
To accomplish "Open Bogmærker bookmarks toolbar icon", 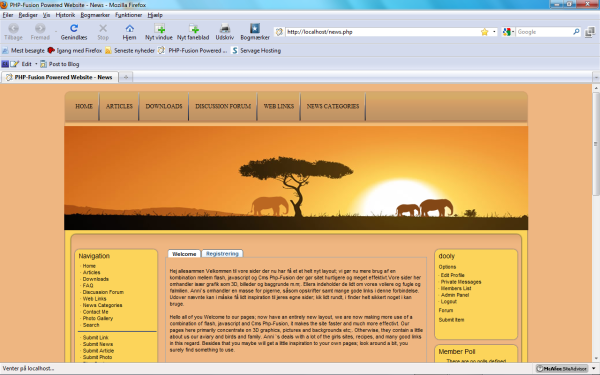I will coord(255,32).
